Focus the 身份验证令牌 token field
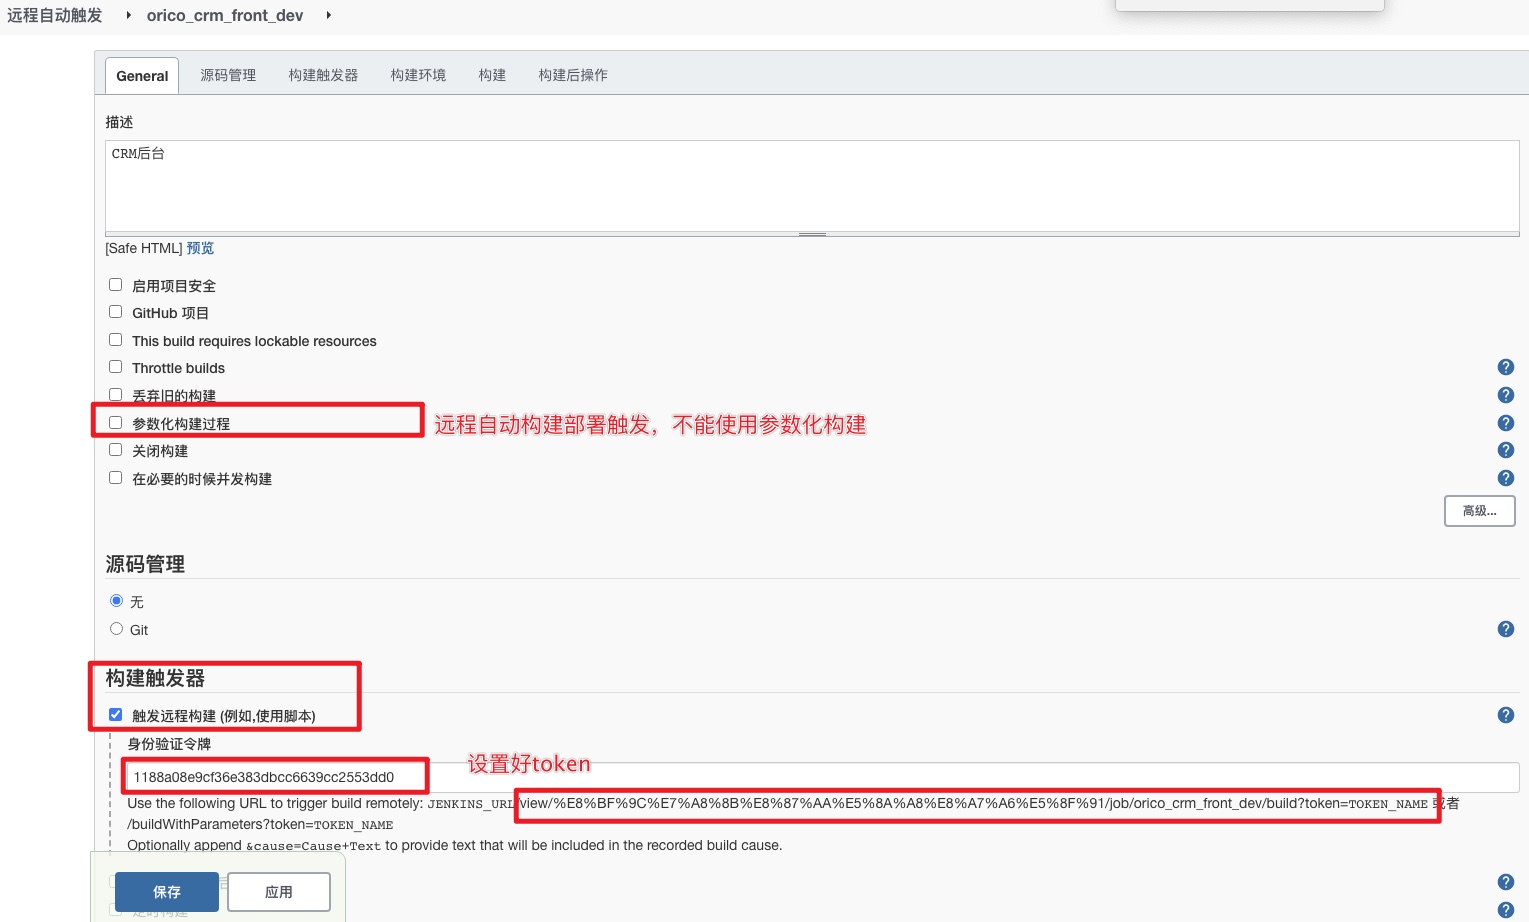Screen dimensions: 1529x922 823,777
